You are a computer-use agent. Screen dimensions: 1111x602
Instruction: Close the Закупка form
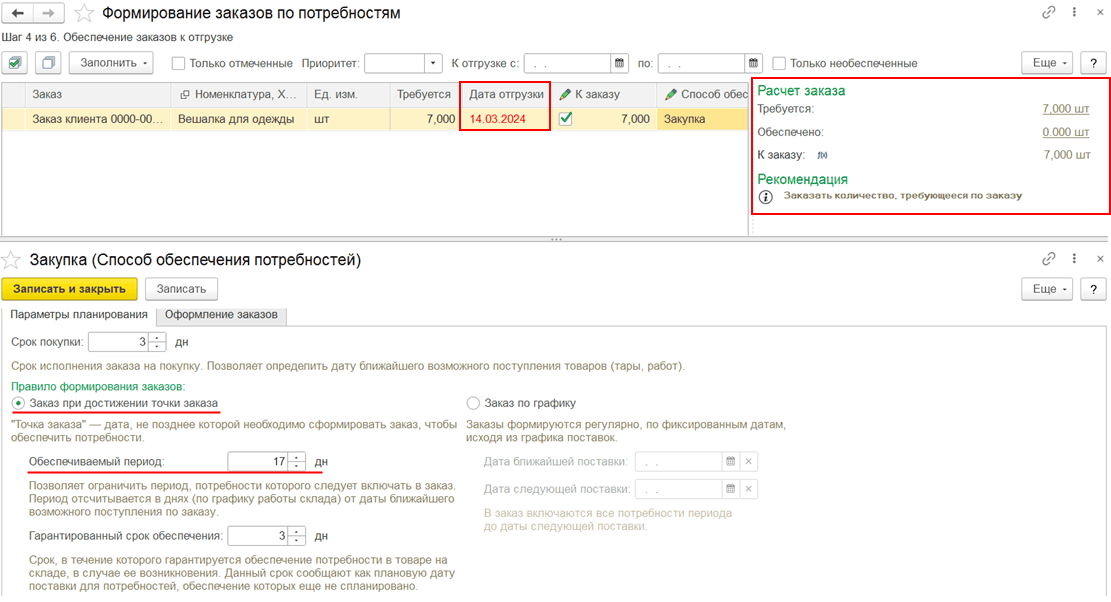(1100, 259)
